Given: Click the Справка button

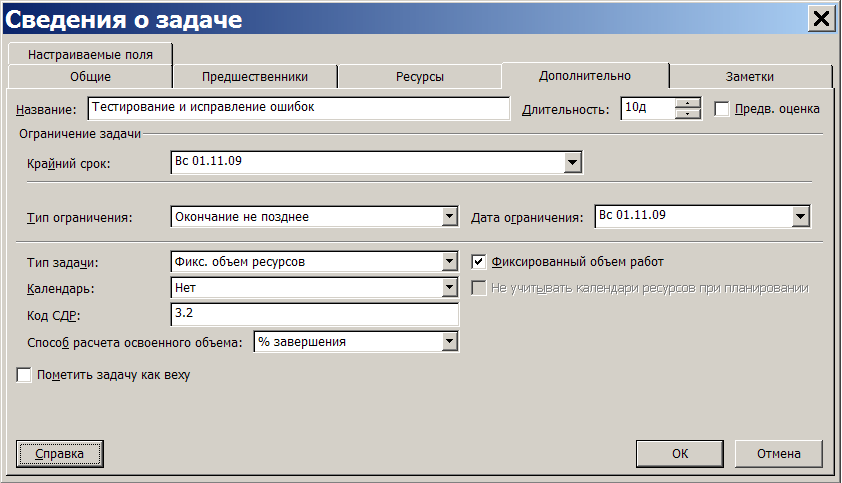Looking at the screenshot, I should [60, 454].
